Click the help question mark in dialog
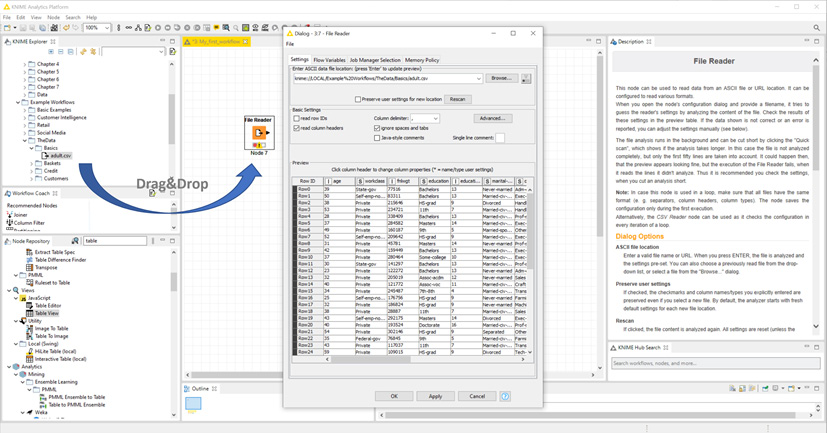The image size is (827, 433). point(505,396)
